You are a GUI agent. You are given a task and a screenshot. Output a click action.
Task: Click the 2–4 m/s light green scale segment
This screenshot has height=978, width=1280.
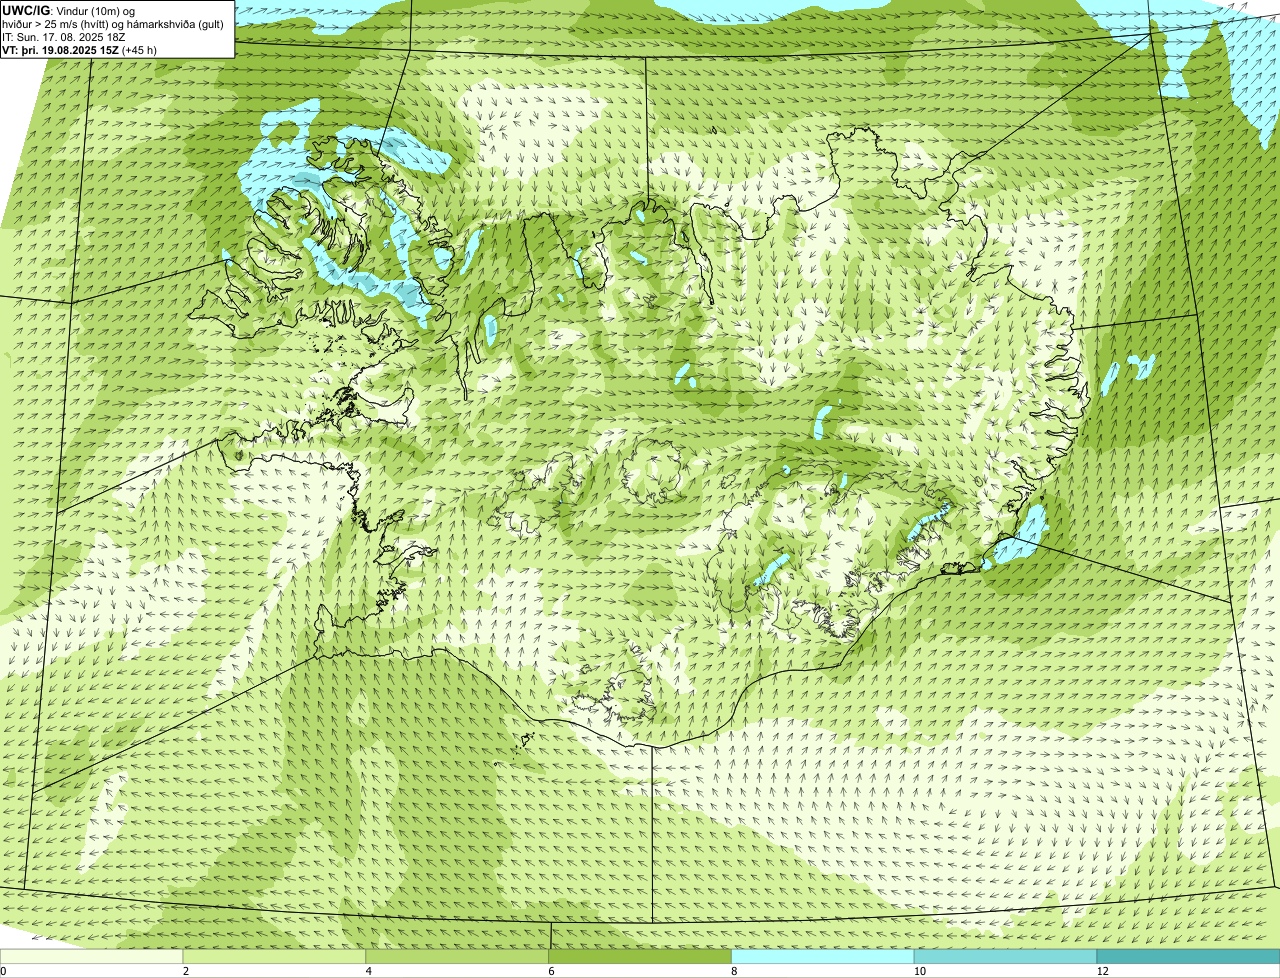(x=275, y=957)
